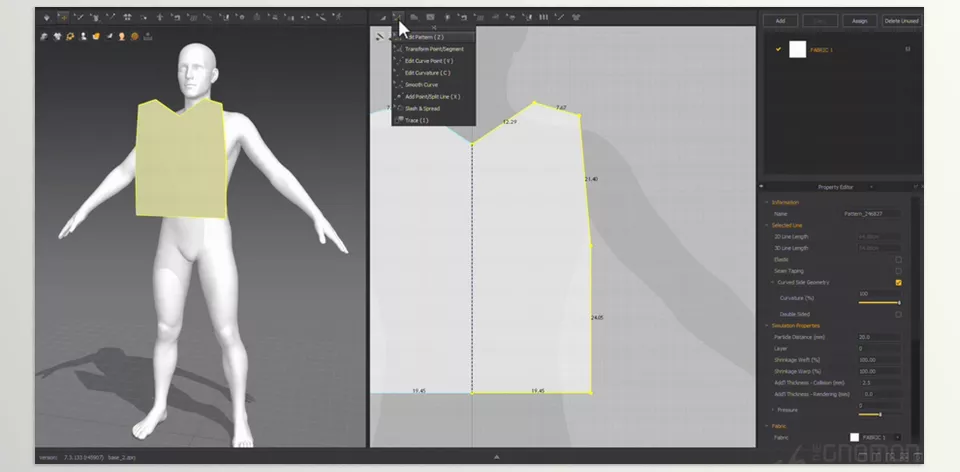Open the Property Editor title dropdown arrow

click(871, 187)
